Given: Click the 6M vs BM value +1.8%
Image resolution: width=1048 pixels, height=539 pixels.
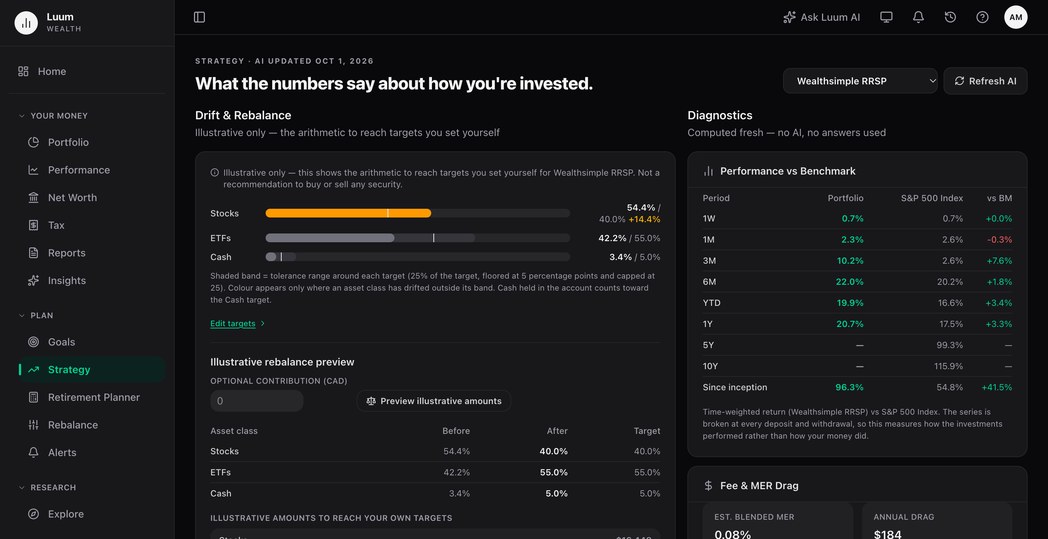Looking at the screenshot, I should tap(1000, 282).
